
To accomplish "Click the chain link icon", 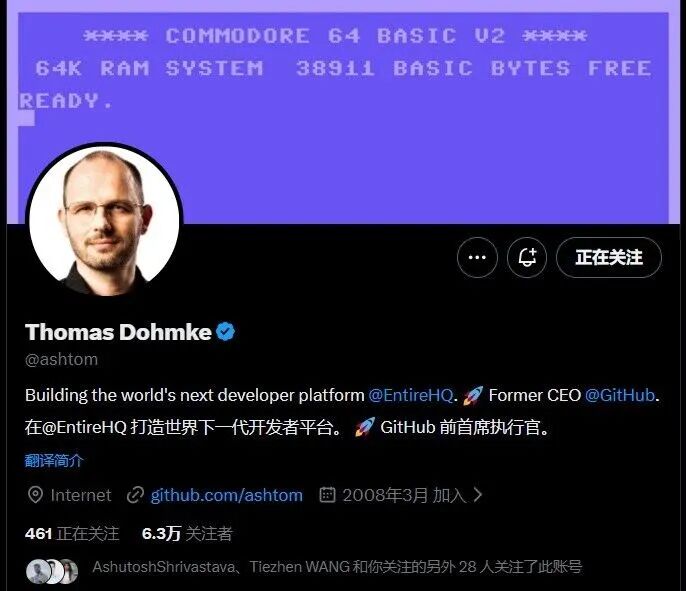I will pos(135,495).
